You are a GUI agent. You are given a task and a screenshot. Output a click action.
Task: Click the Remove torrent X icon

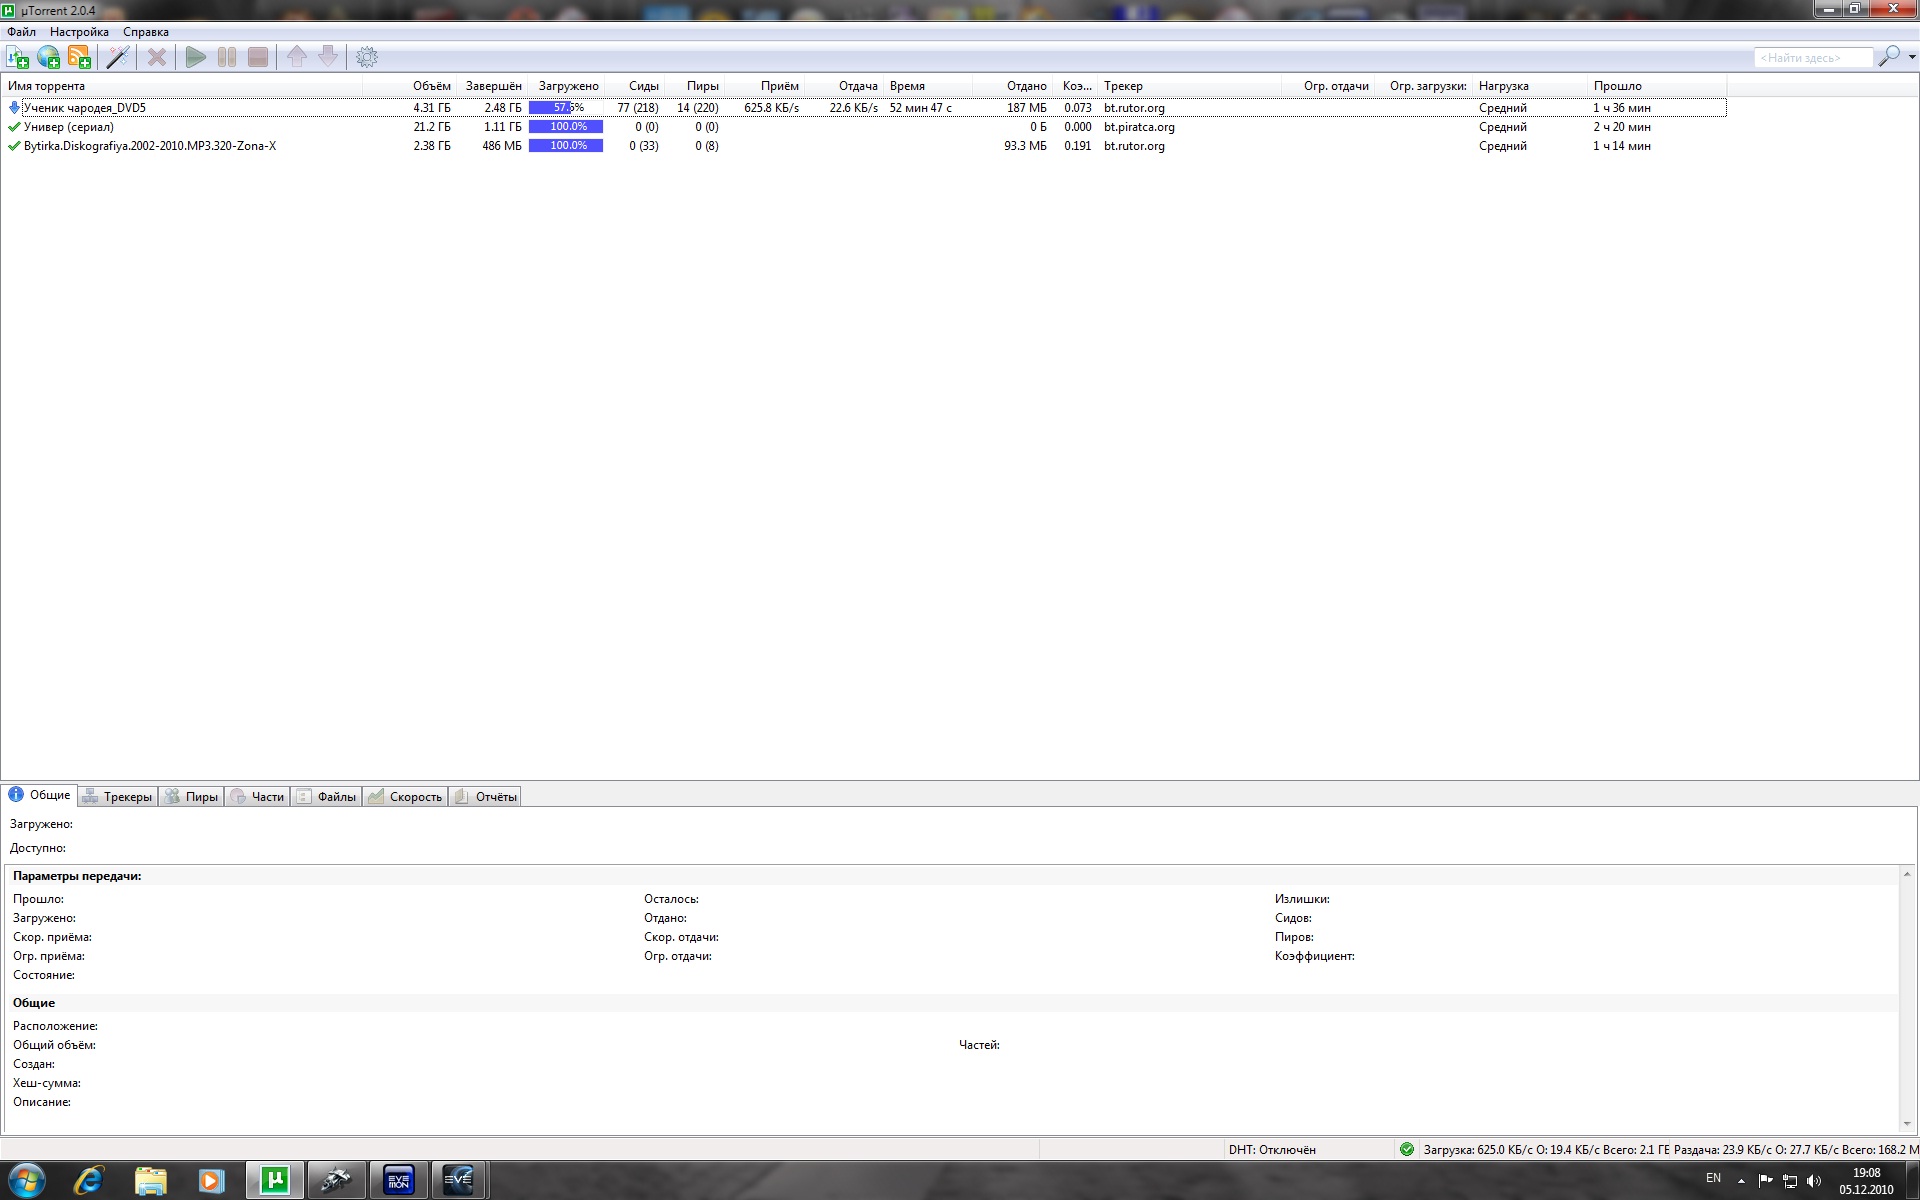point(157,57)
